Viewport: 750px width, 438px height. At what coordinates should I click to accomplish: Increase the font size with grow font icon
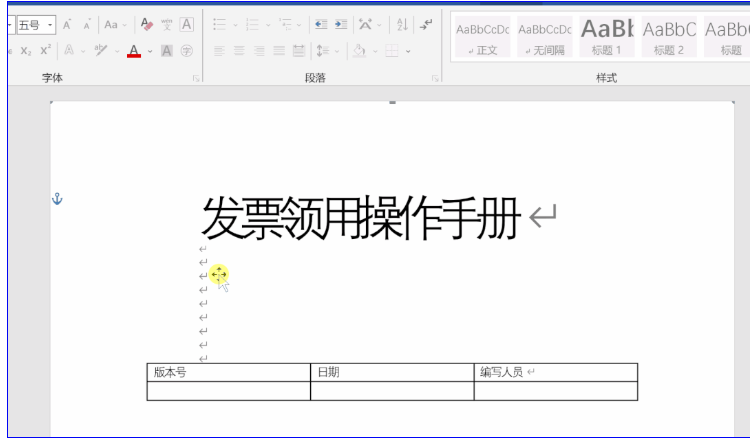coord(67,25)
